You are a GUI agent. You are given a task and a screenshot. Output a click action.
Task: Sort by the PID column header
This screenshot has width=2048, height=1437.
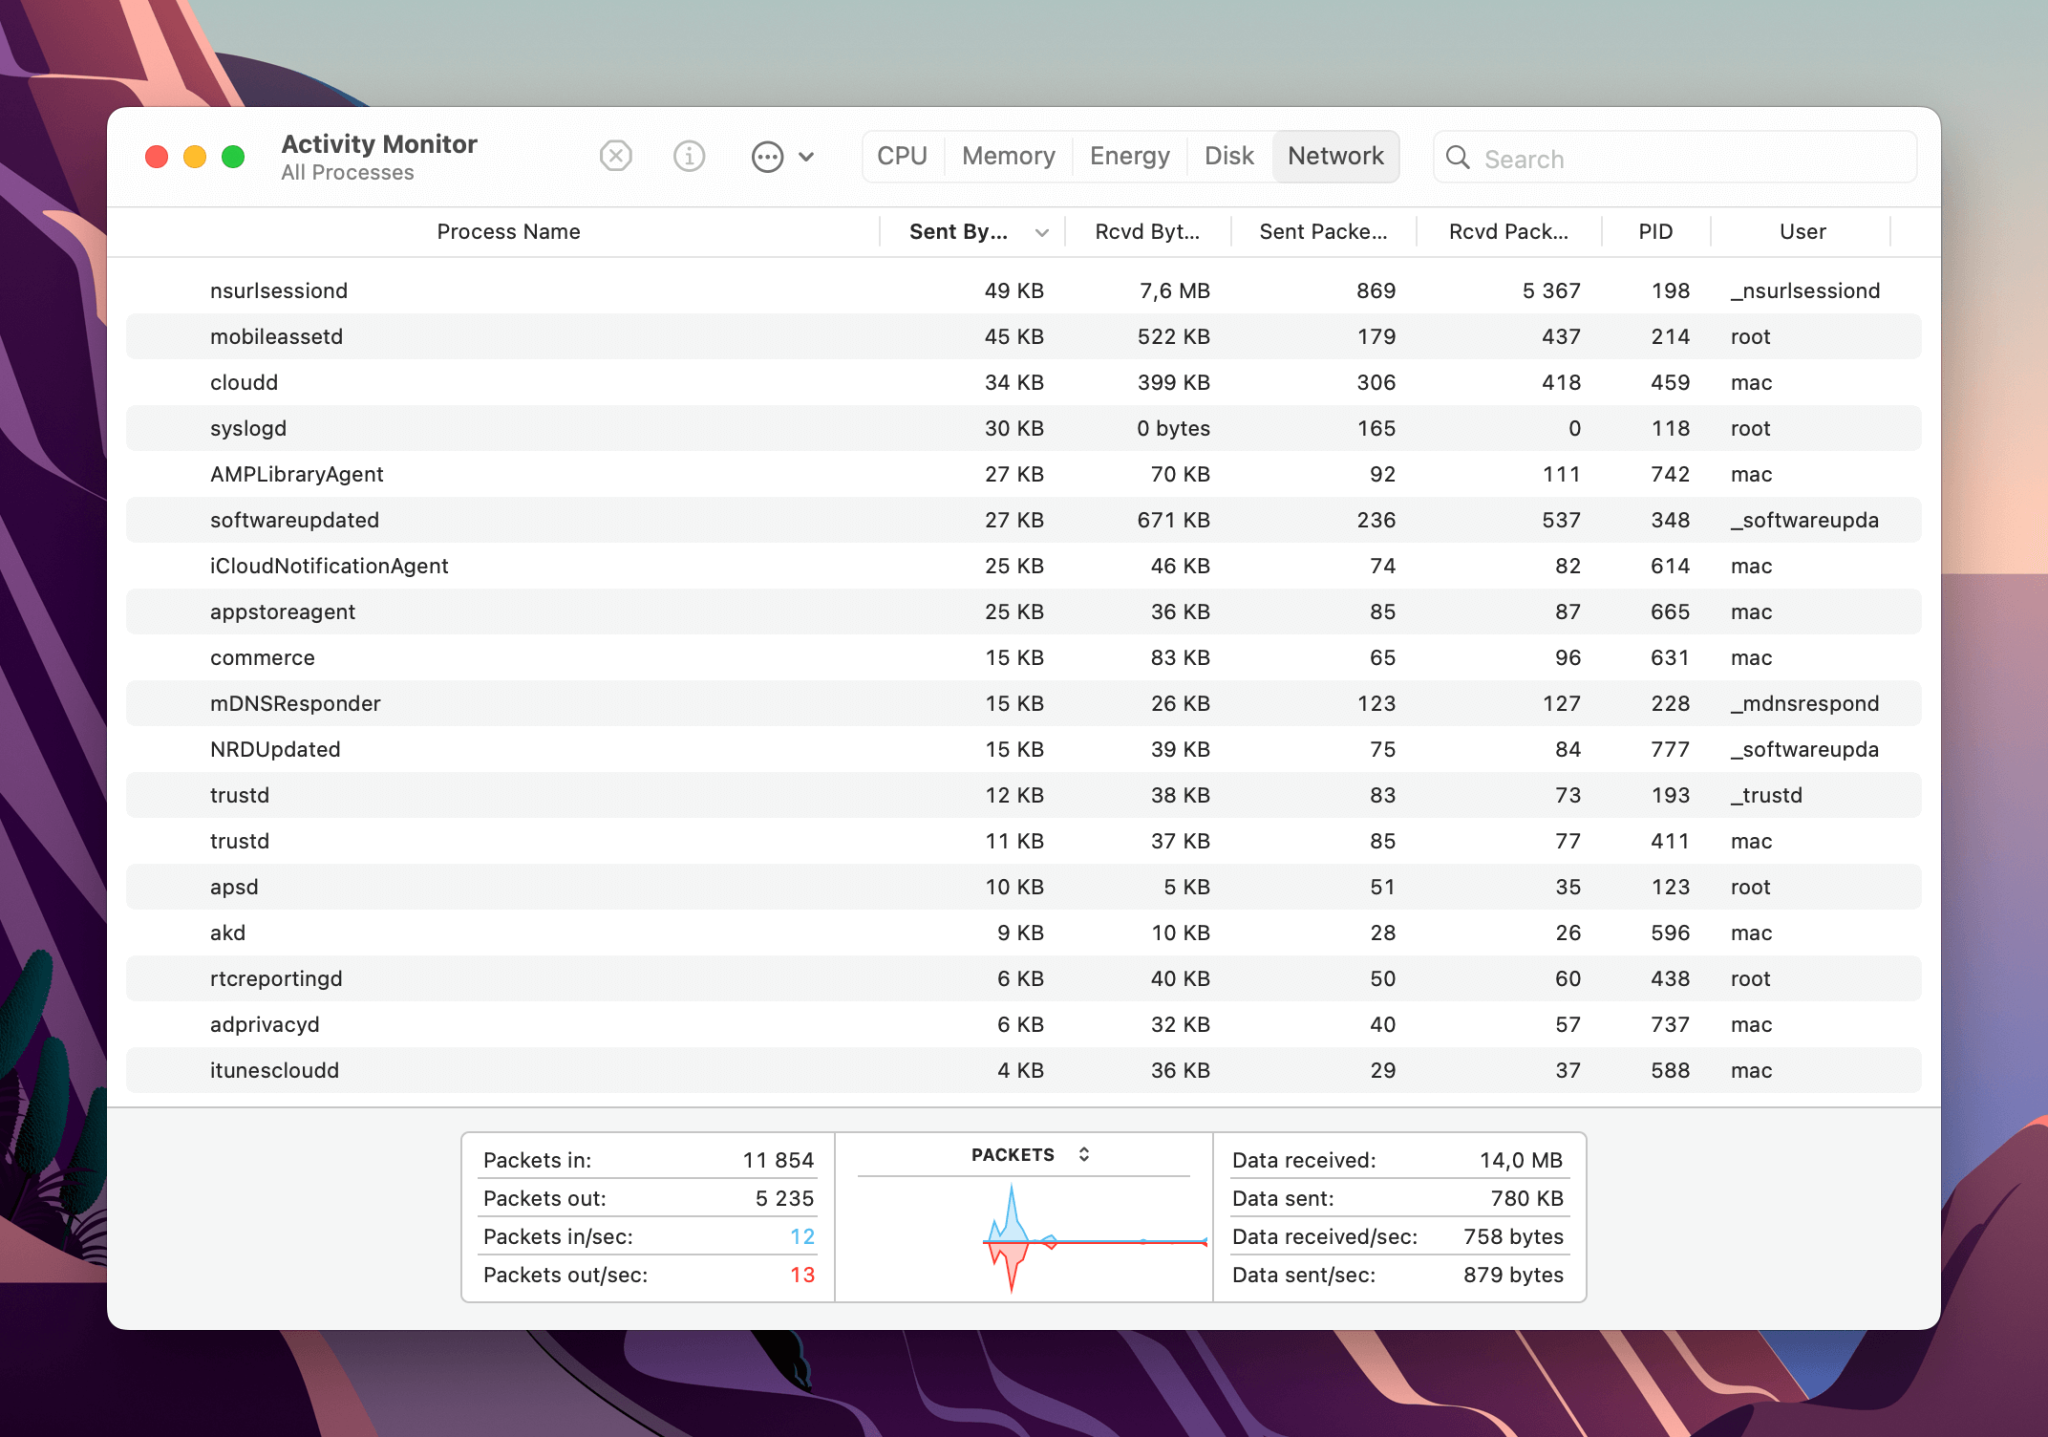1655,232
